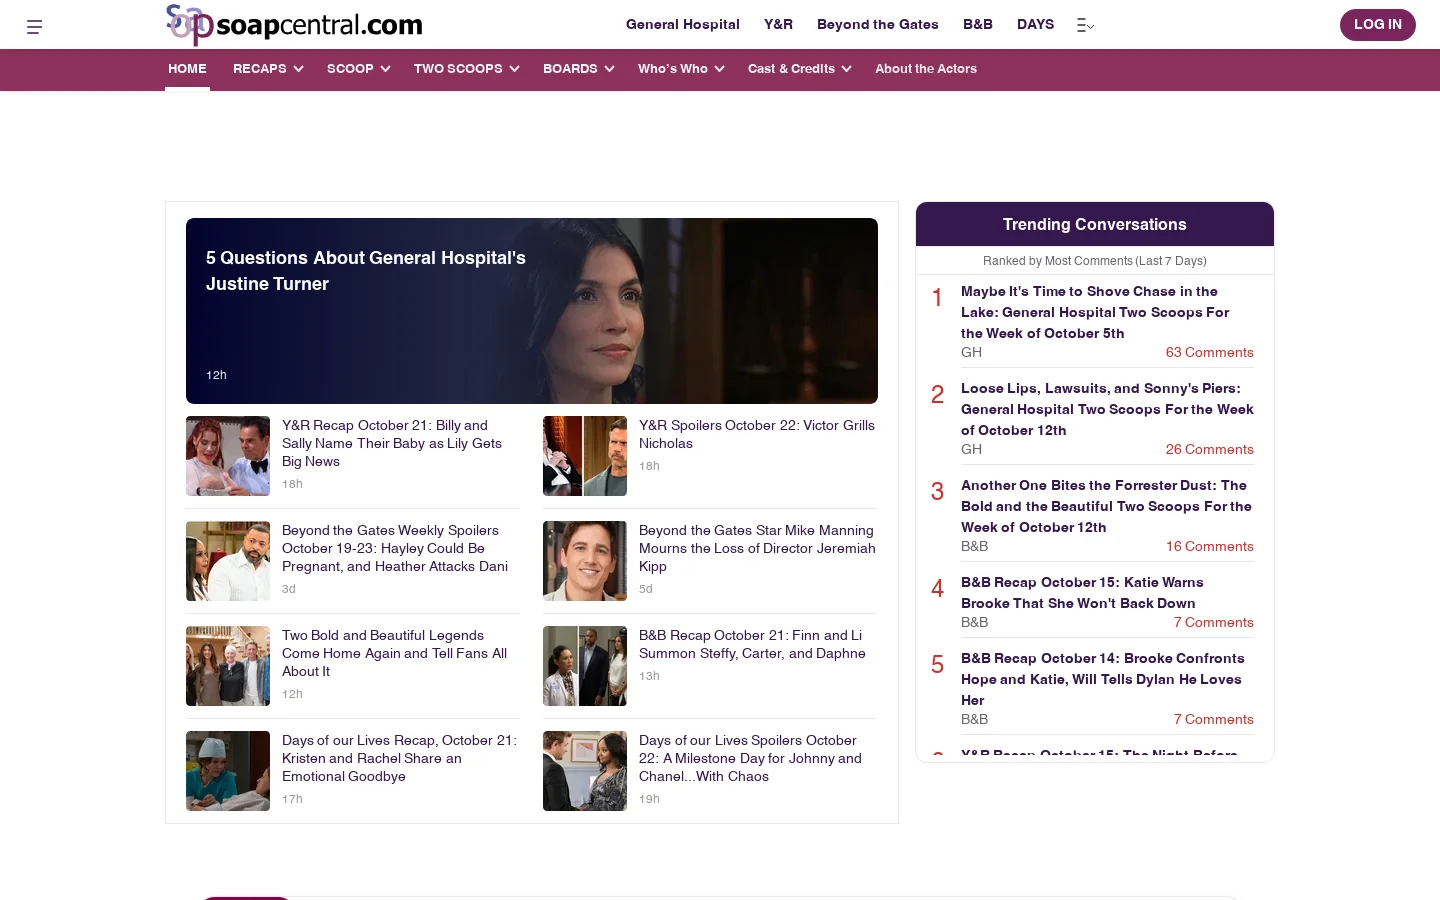Expand Cast & Credits dropdown chevron
Image resolution: width=1440 pixels, height=900 pixels.
click(846, 69)
